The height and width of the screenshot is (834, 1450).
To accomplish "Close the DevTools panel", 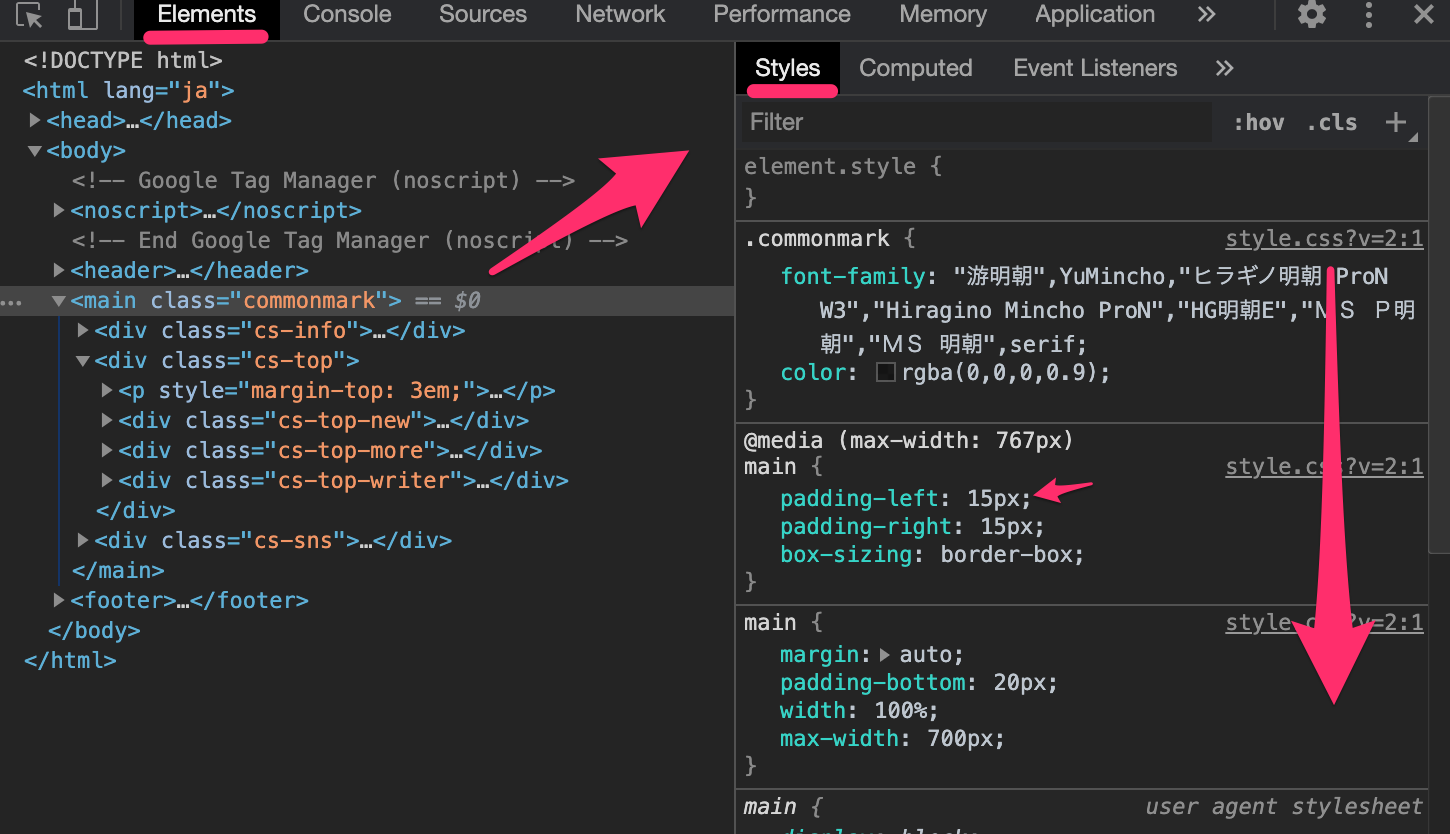I will (1424, 15).
